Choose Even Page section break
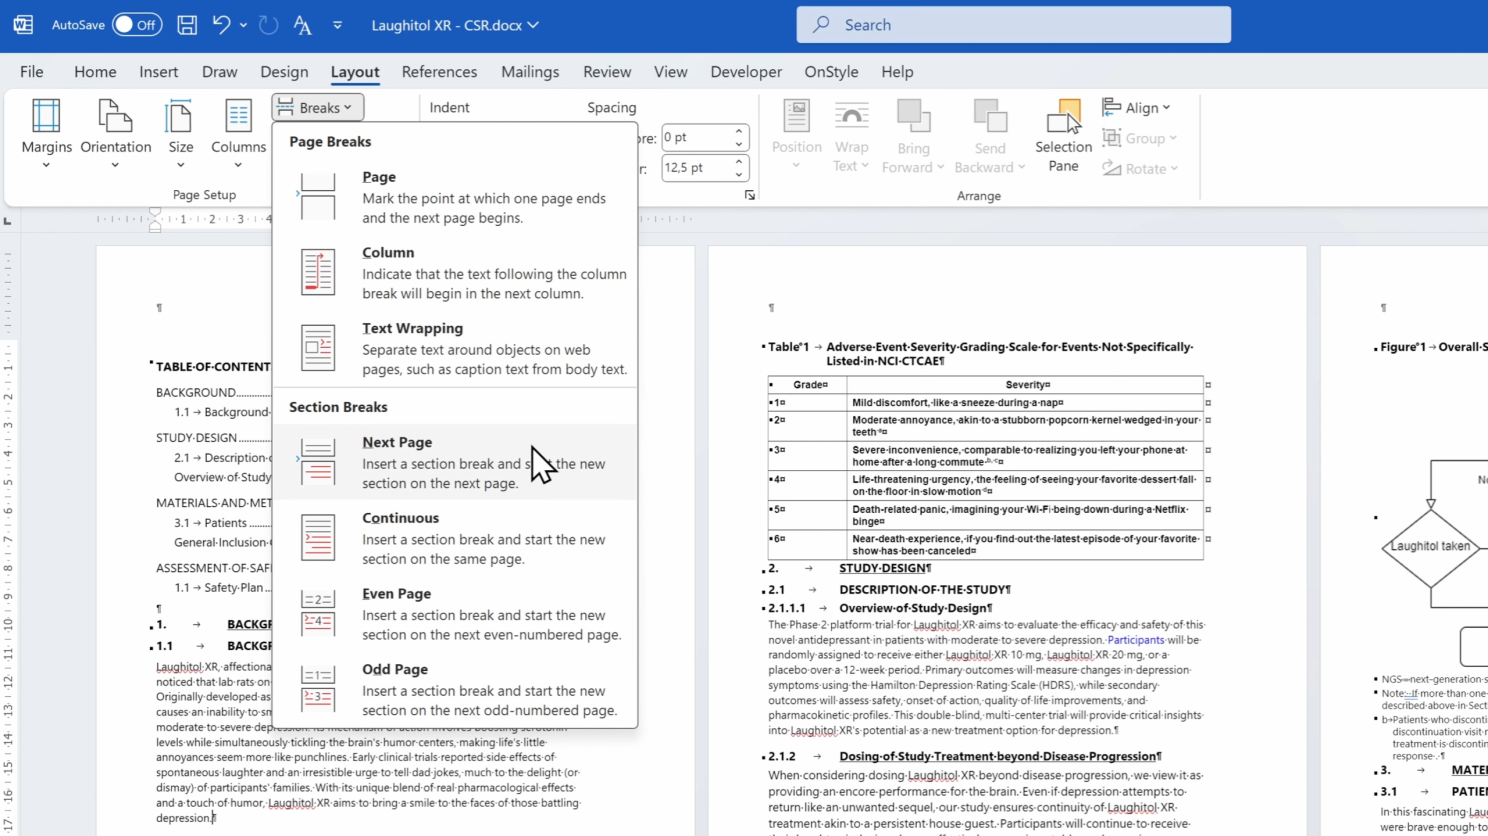 click(x=455, y=614)
